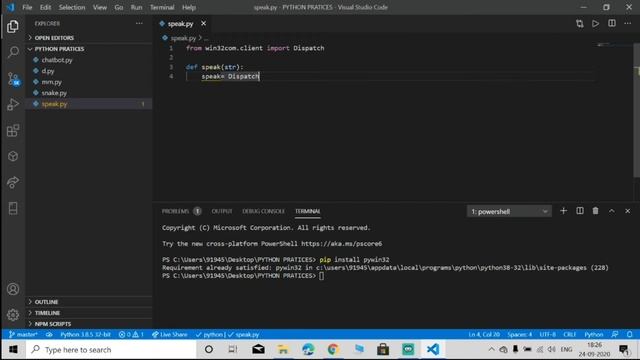Close the speak.py editor tab
The image size is (640, 360).
click(203, 24)
